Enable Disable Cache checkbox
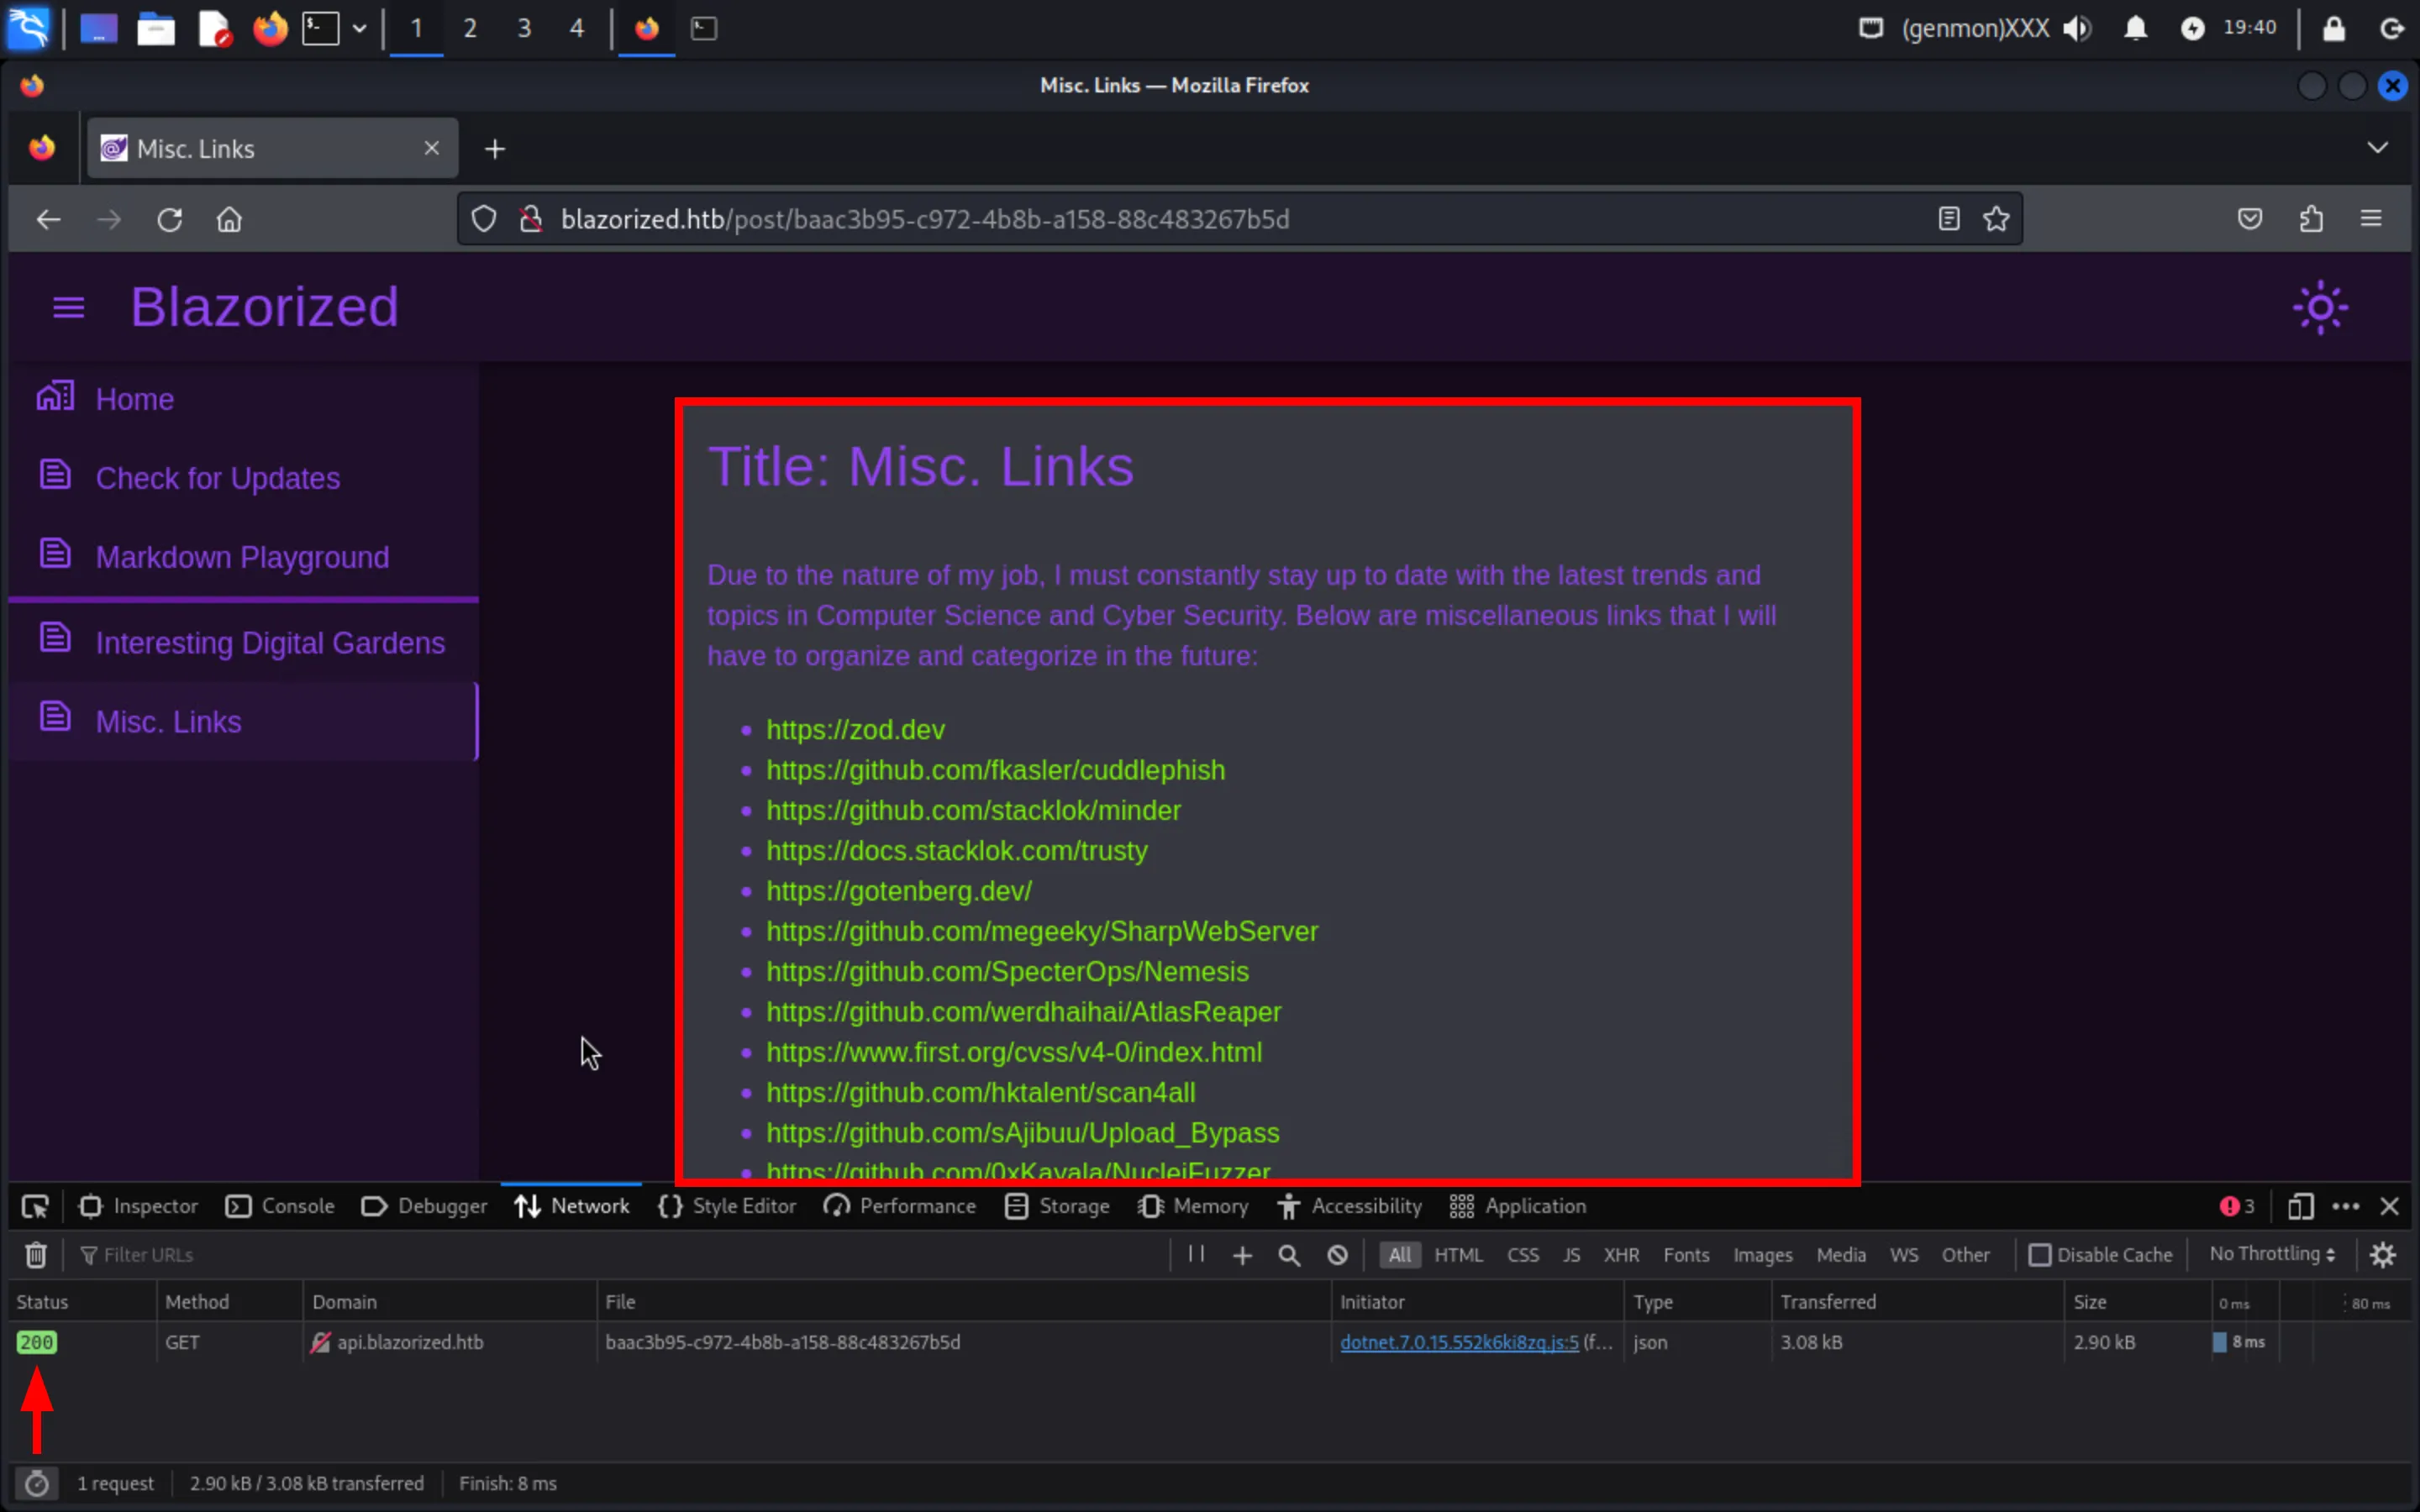 (2039, 1255)
